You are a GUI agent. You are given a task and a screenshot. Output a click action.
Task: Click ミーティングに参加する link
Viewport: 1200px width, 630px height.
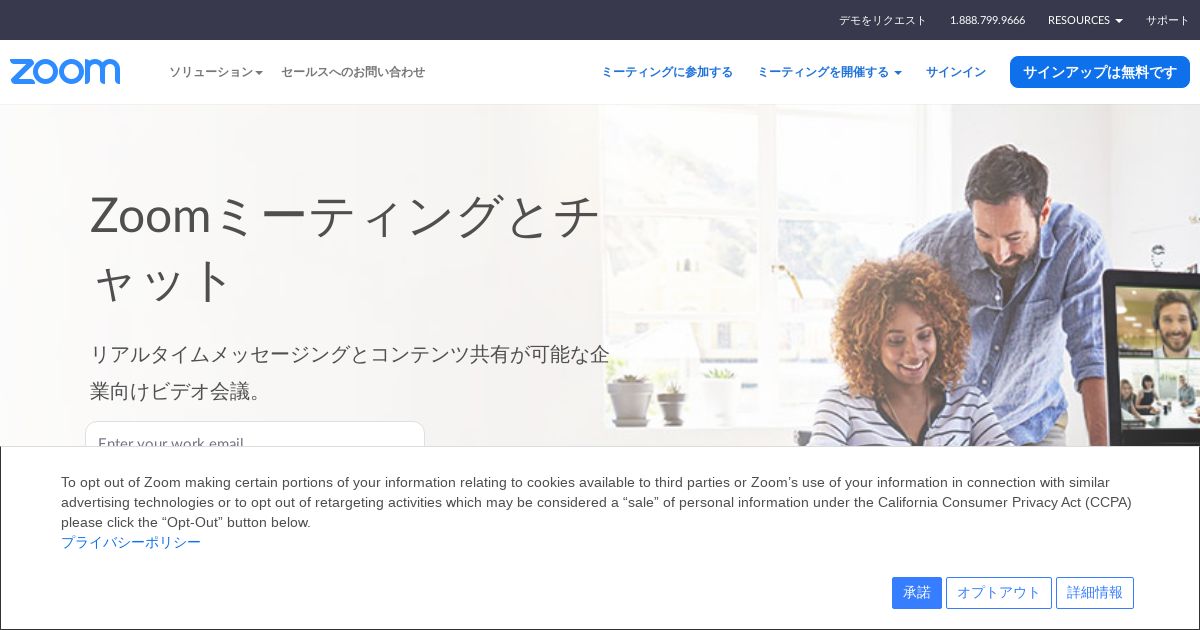click(x=667, y=72)
